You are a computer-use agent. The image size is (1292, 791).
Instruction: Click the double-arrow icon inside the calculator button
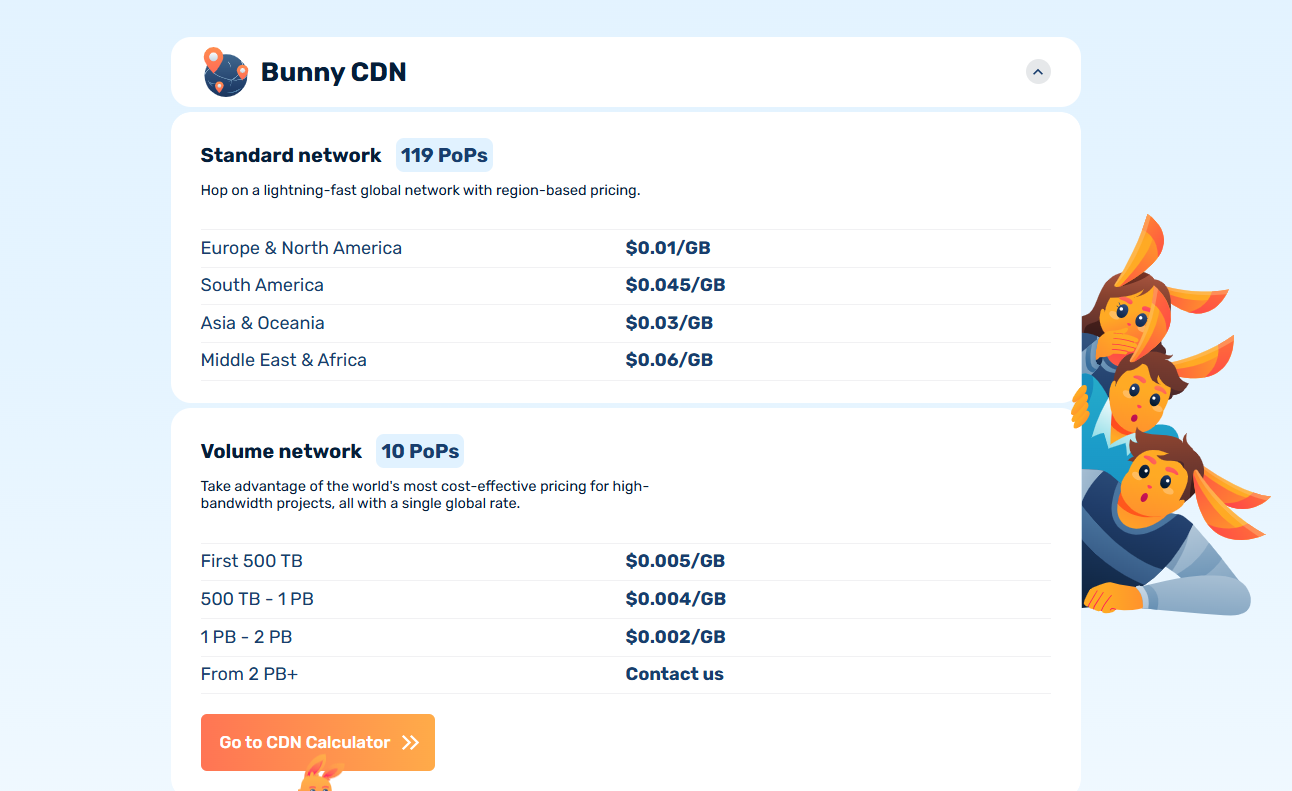coord(408,742)
